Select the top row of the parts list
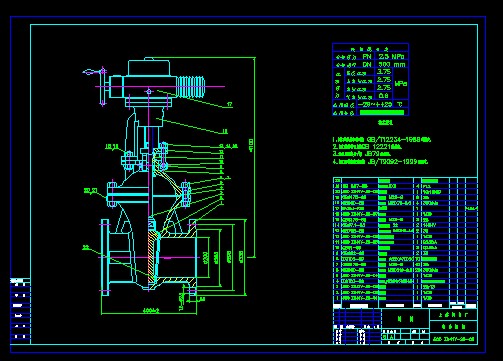This screenshot has width=503, height=361. pyautogui.click(x=405, y=180)
